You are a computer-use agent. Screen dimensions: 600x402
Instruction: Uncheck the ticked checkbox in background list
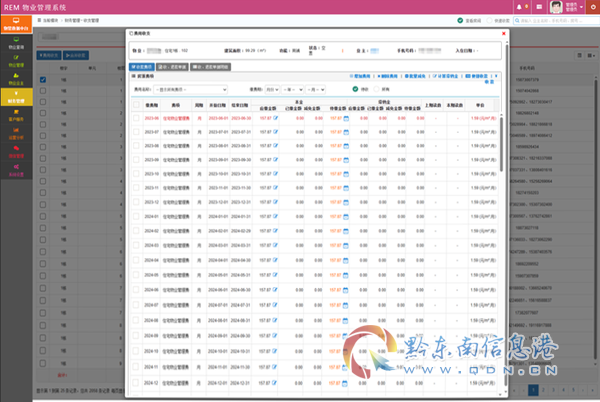click(x=43, y=80)
